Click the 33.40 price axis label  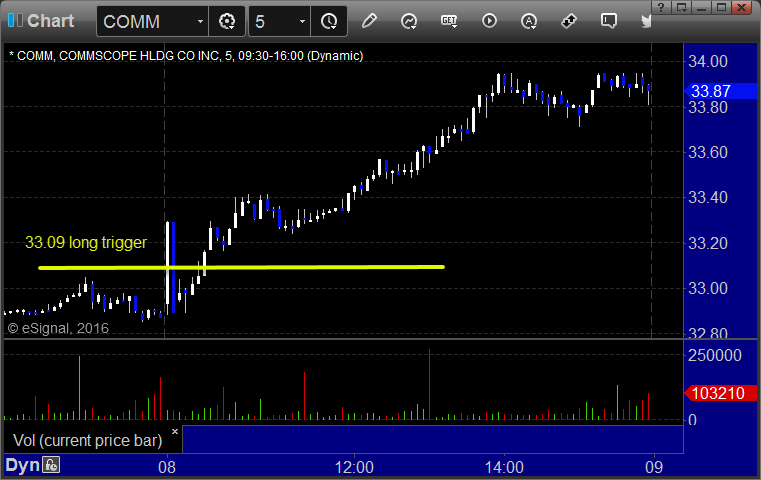[x=708, y=198]
